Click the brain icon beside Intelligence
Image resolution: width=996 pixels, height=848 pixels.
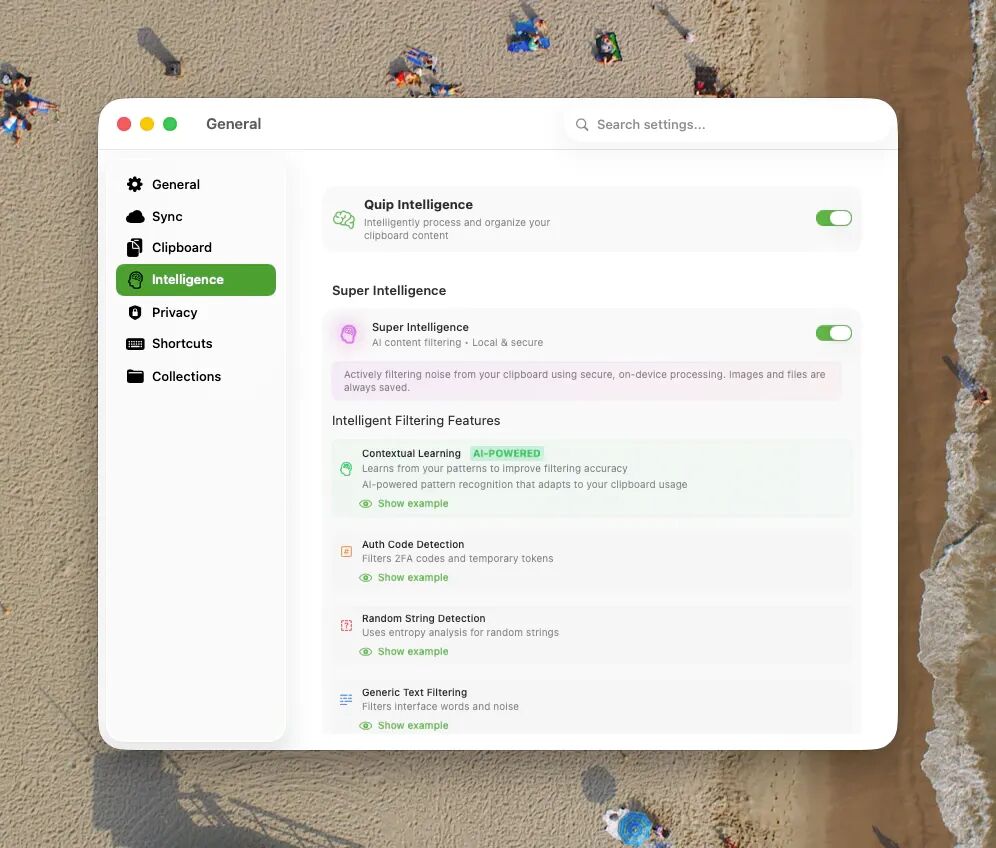135,279
